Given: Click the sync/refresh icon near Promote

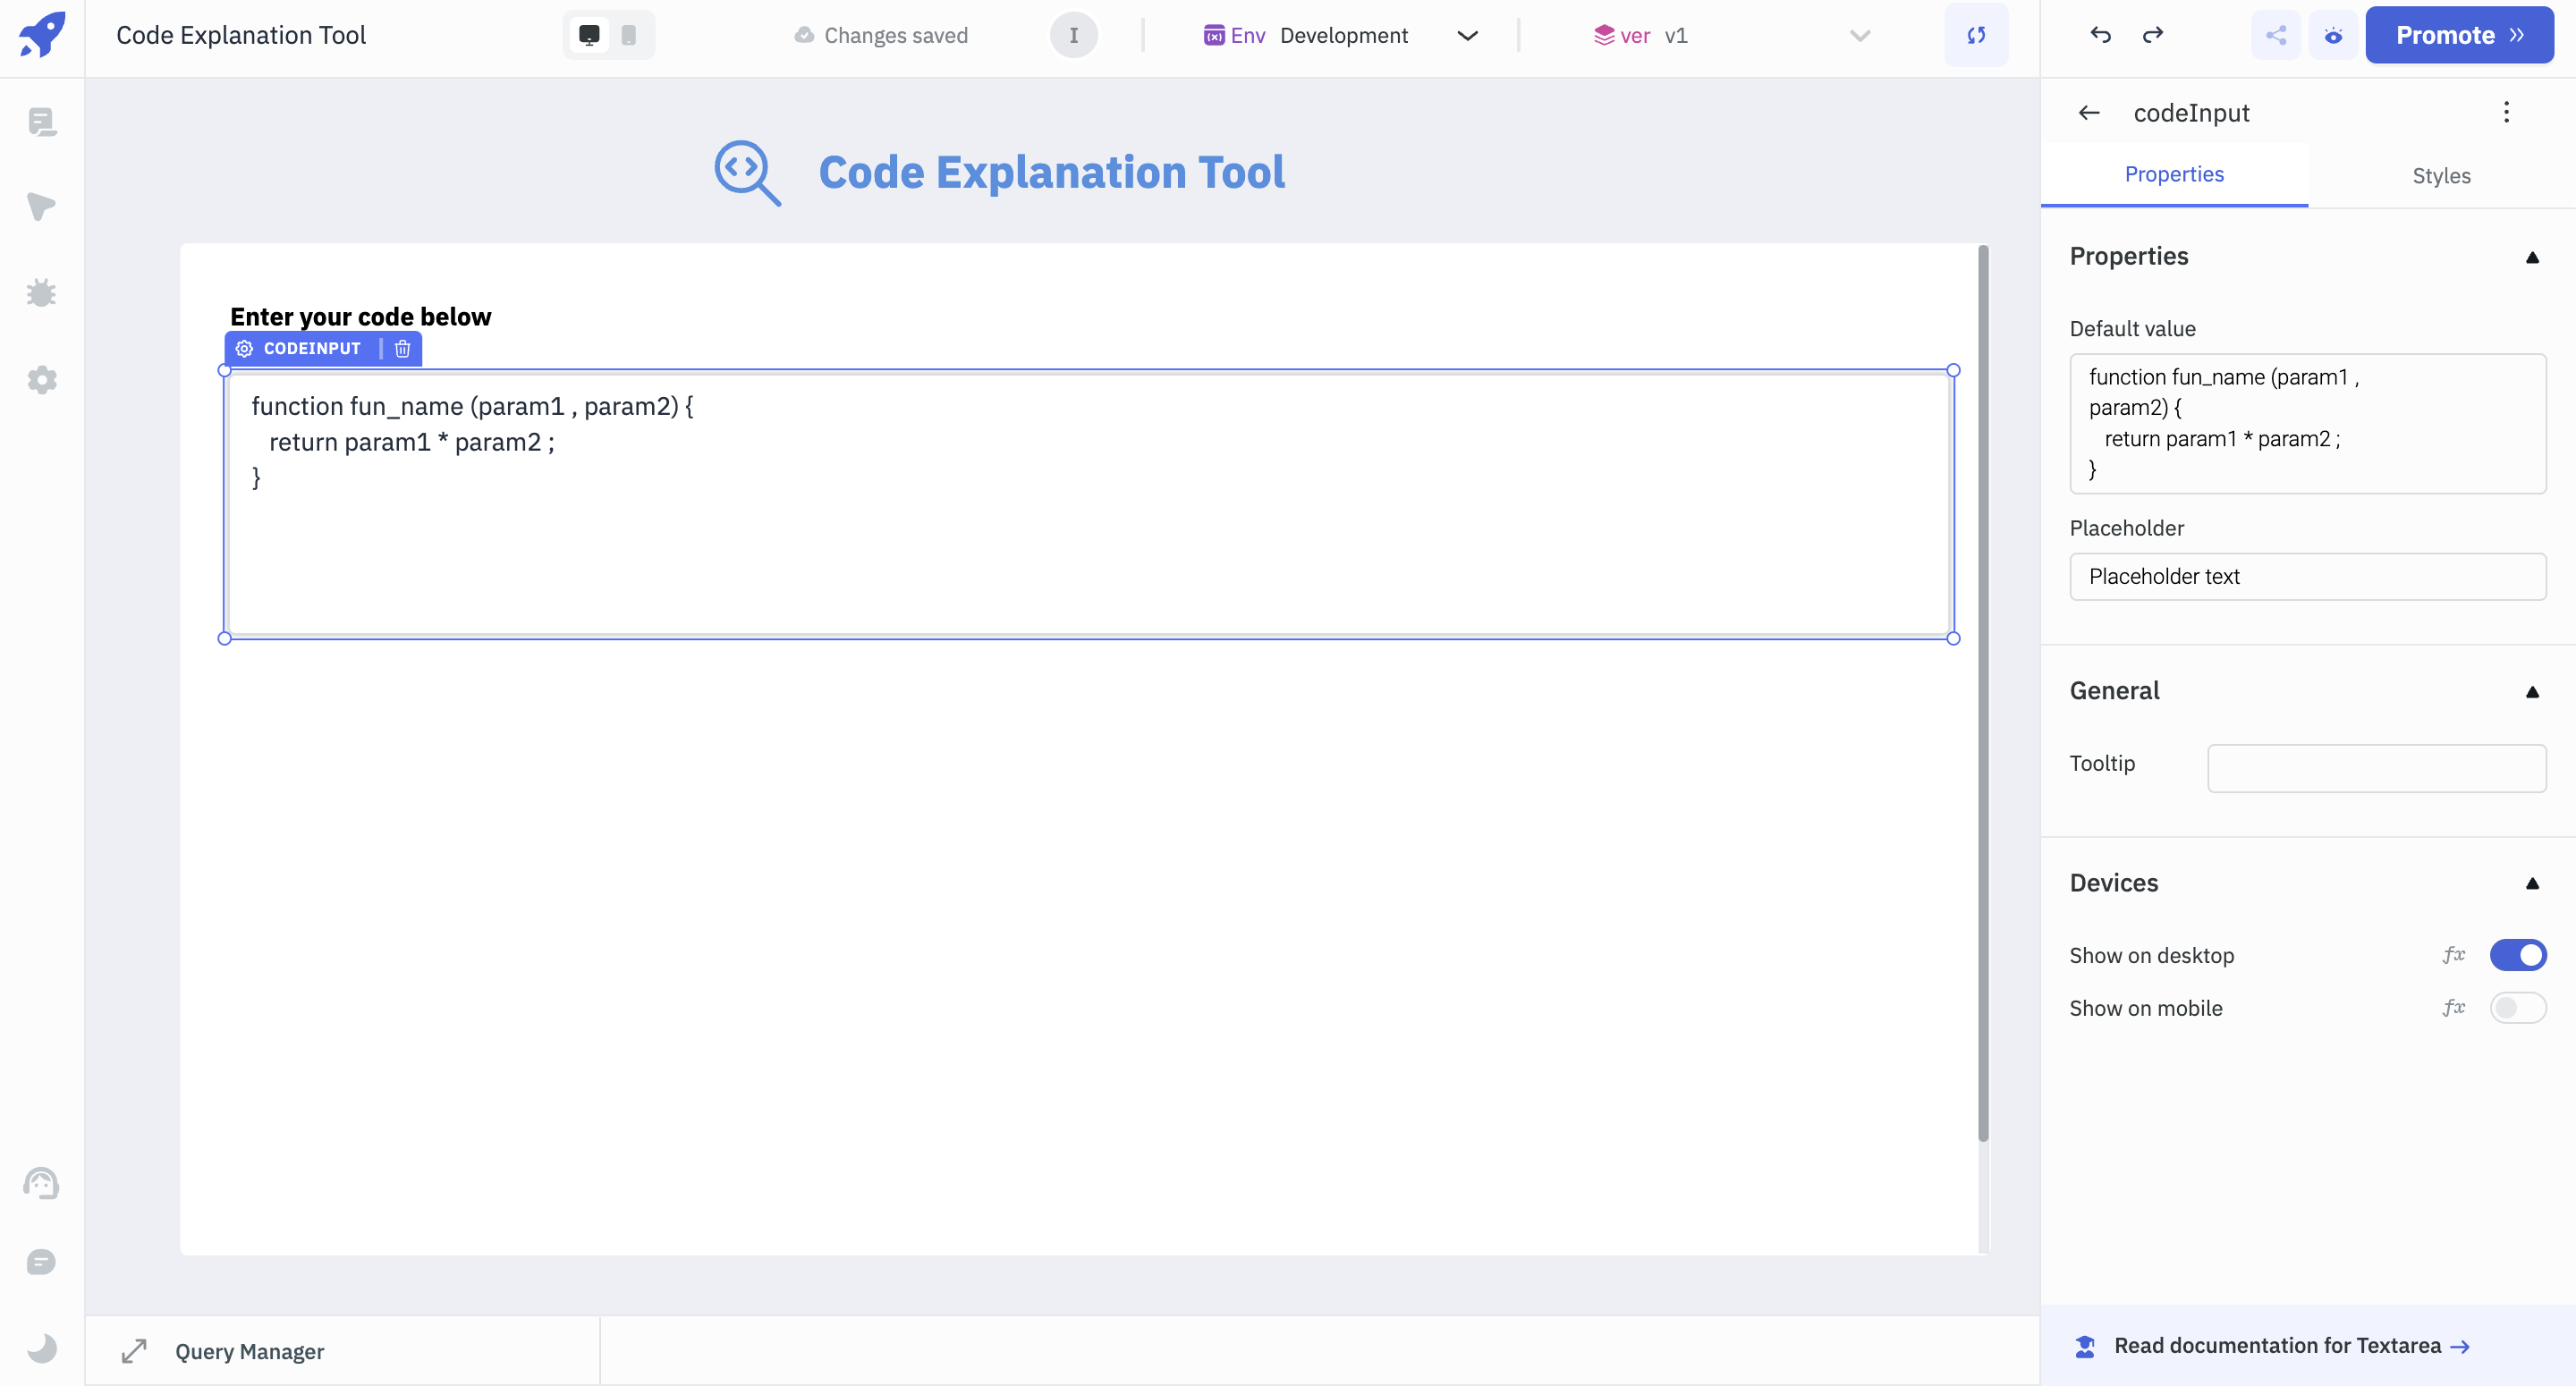Looking at the screenshot, I should click(x=1977, y=35).
